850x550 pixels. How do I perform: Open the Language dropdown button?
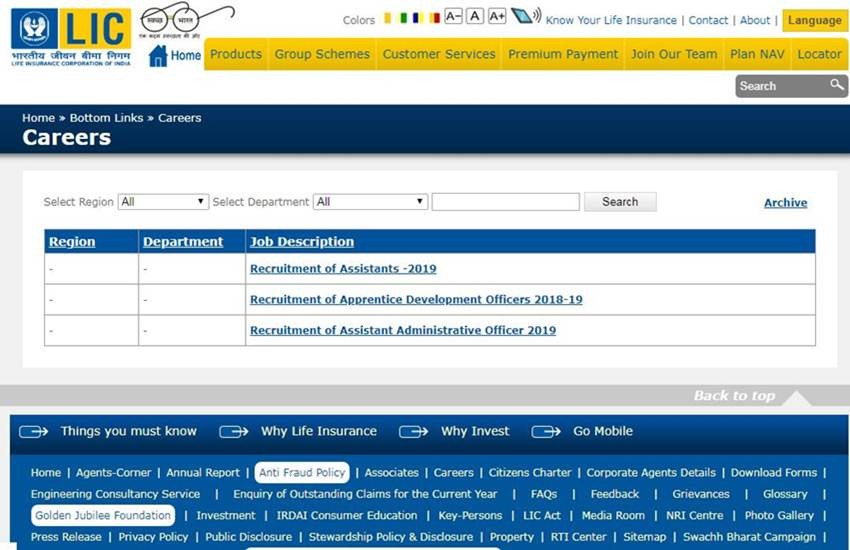(815, 21)
